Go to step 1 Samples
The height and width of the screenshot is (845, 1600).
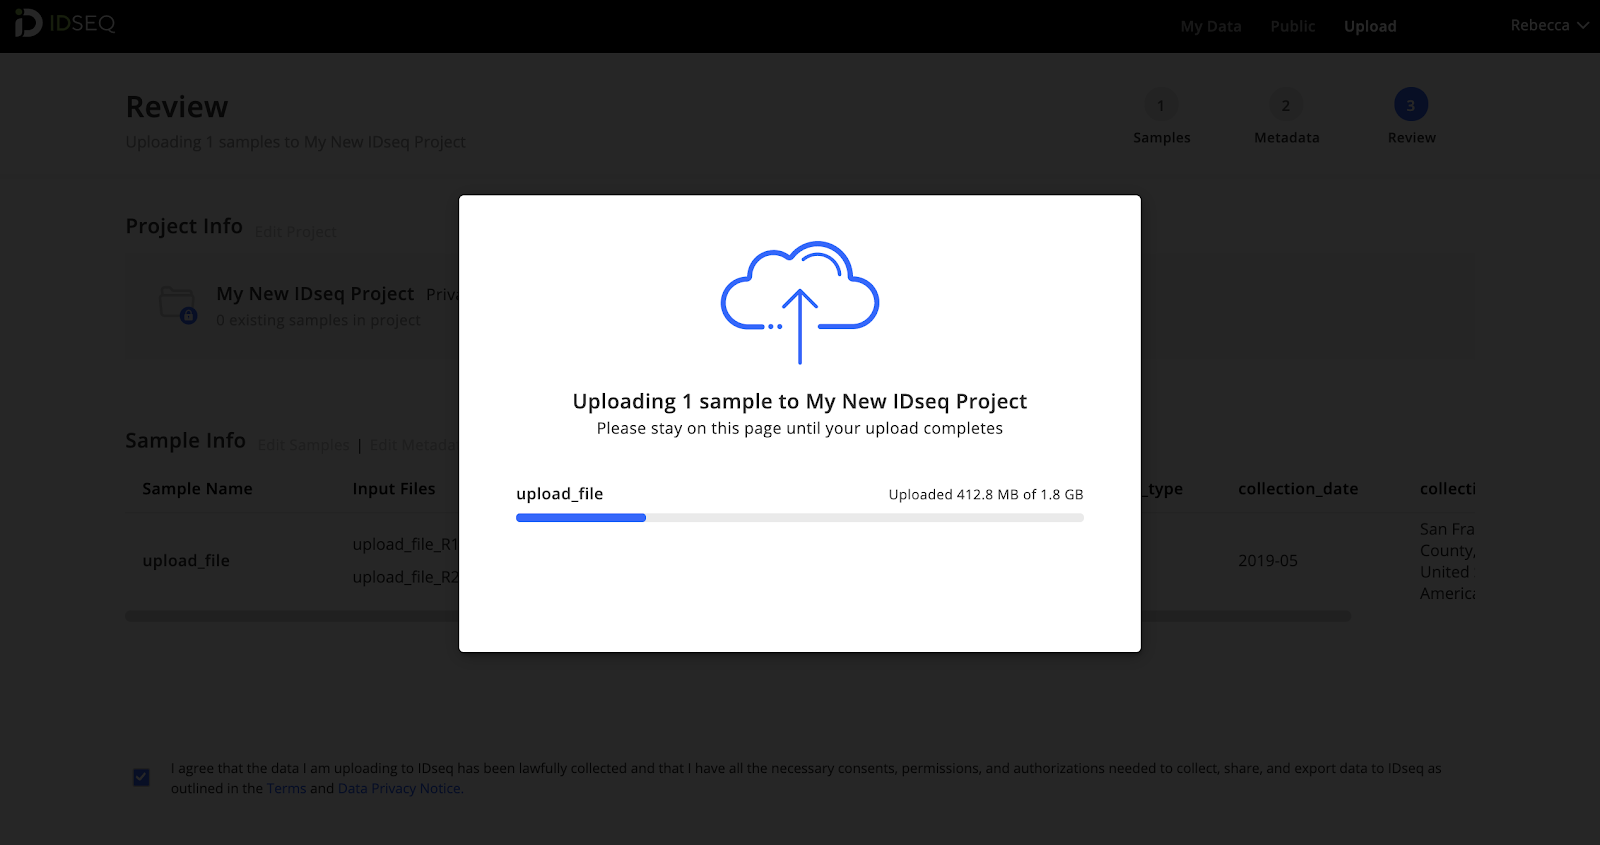pyautogui.click(x=1161, y=118)
